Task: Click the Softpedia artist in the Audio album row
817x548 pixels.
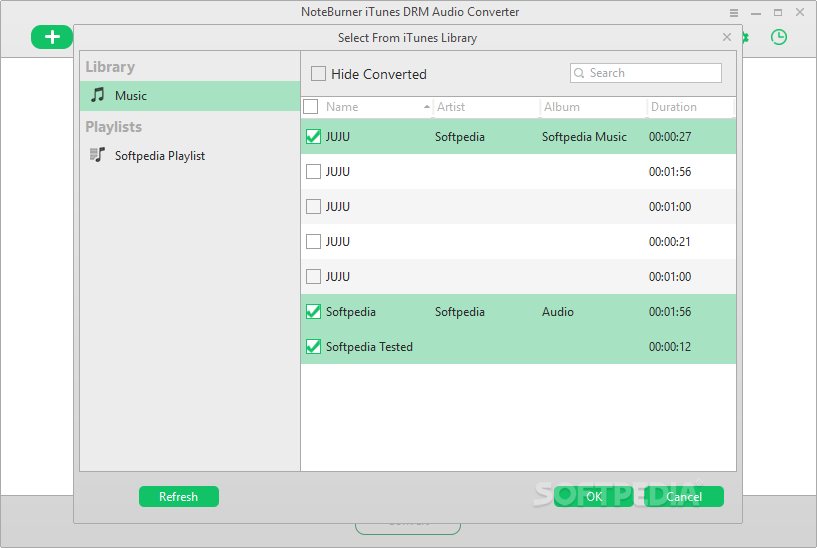Action: tap(460, 312)
